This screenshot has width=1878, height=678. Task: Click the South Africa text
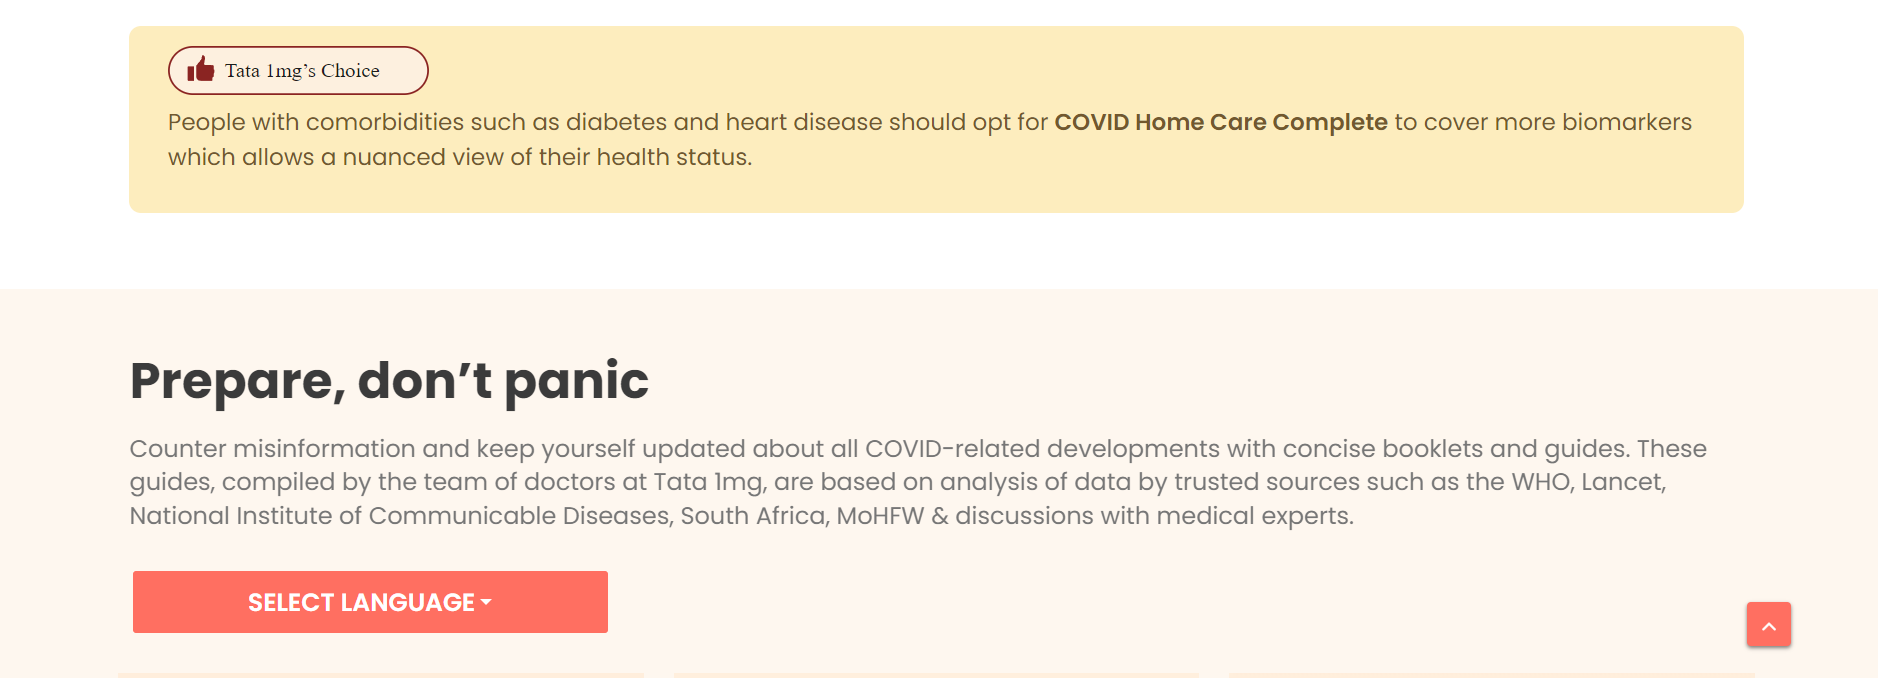[x=755, y=516]
